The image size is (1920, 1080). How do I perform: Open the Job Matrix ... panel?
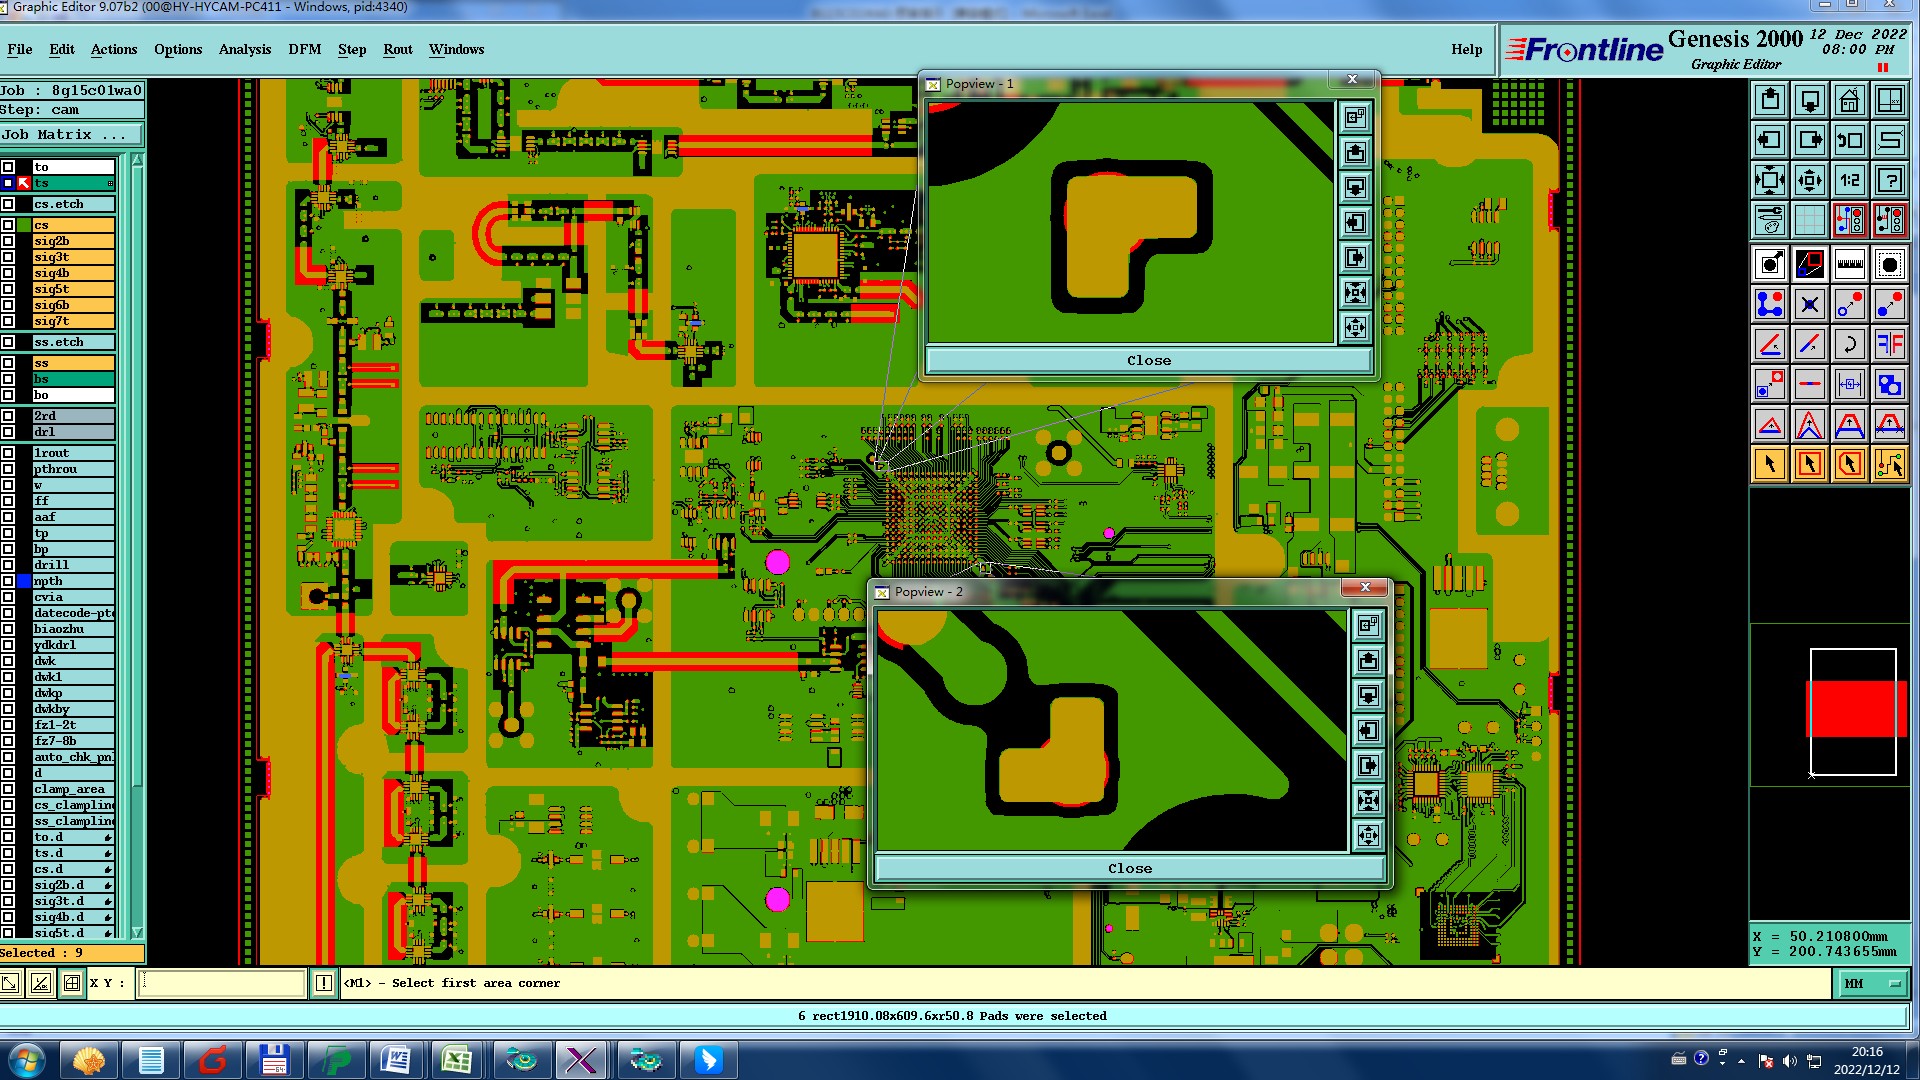click(71, 135)
